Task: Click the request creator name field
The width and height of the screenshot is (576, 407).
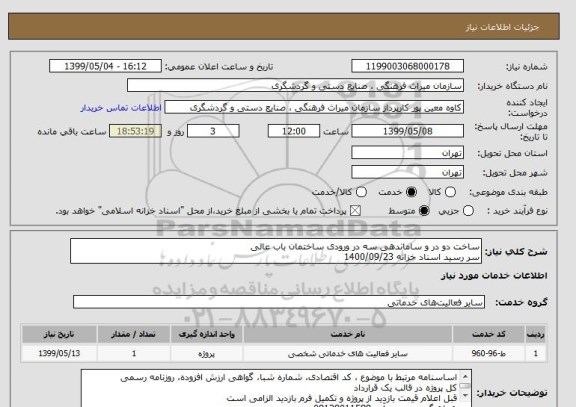Action: (314, 108)
